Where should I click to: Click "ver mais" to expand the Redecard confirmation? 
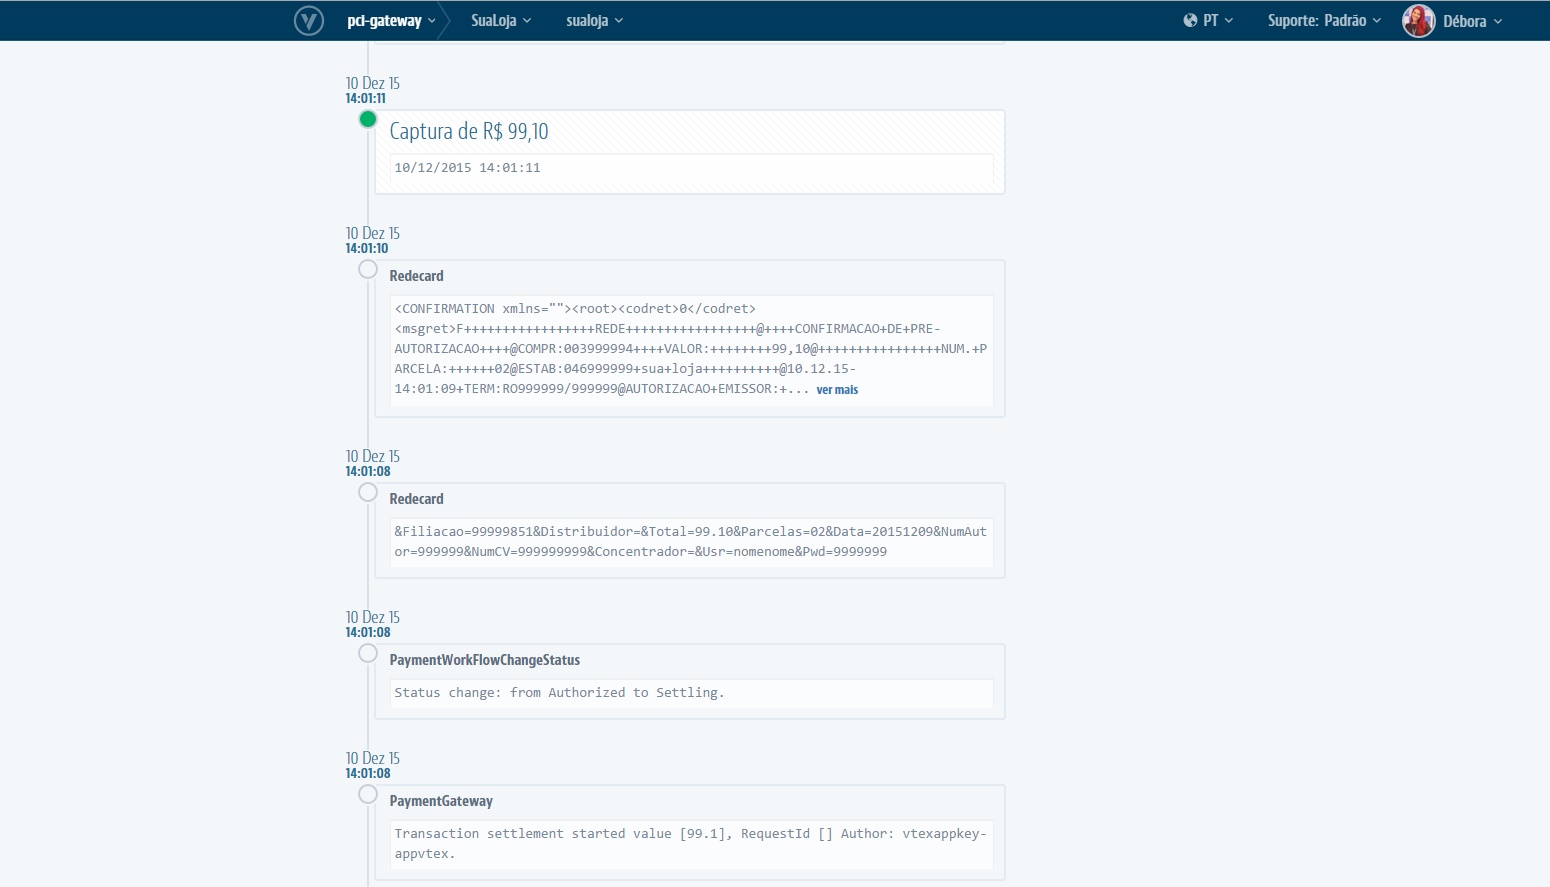coord(837,390)
